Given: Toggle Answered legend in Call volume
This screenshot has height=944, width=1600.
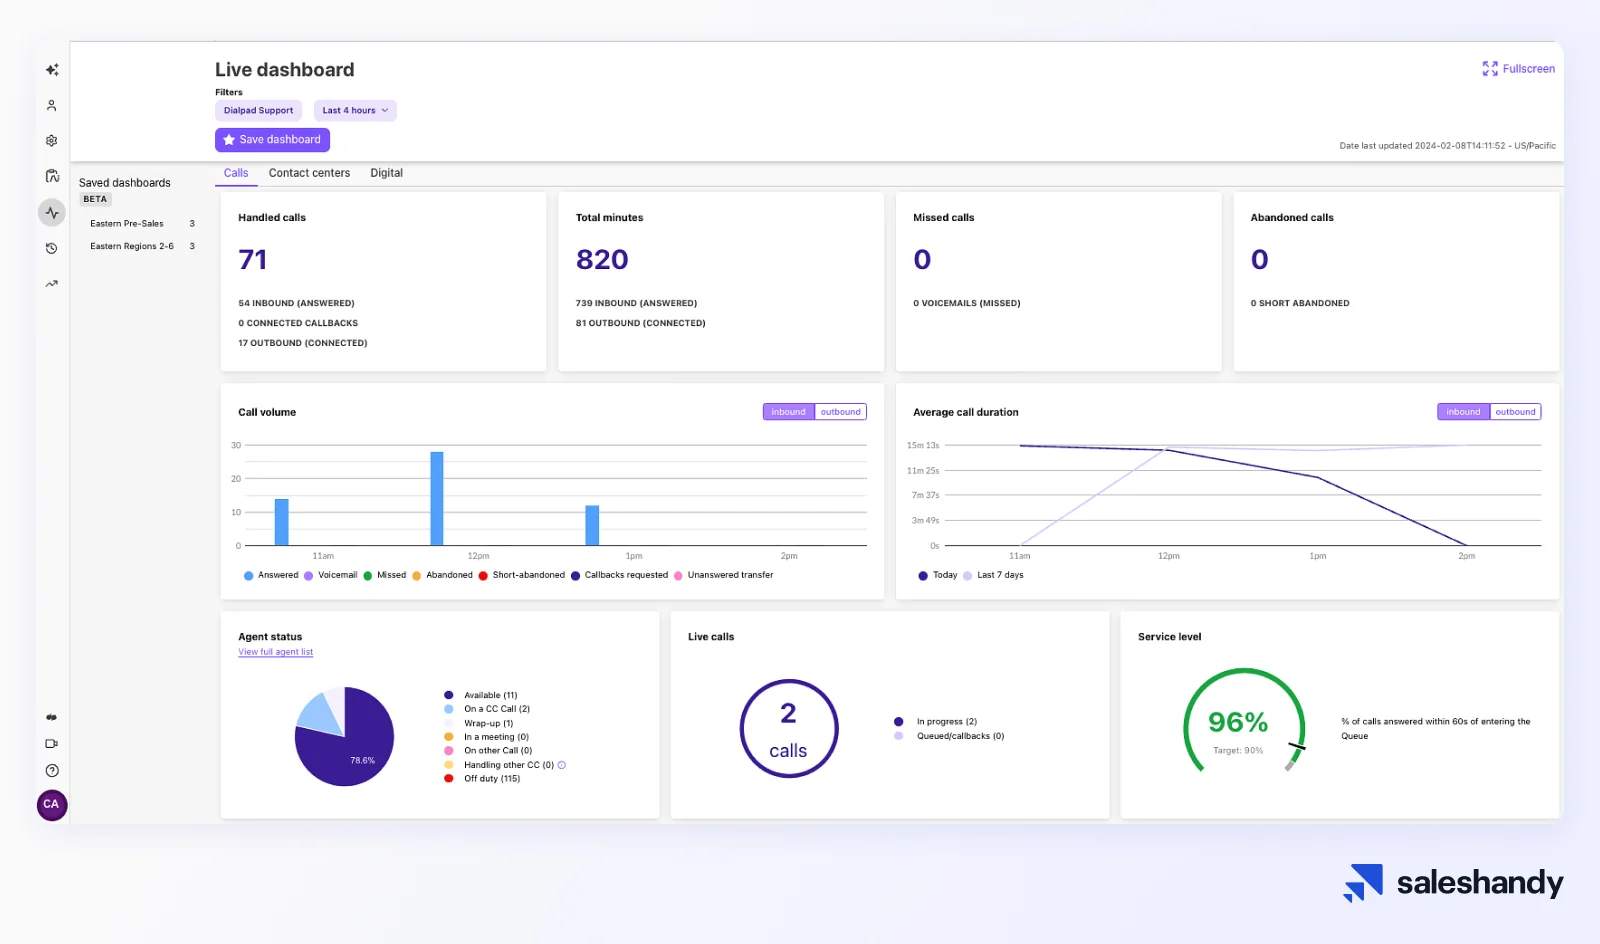Looking at the screenshot, I should click(x=271, y=575).
